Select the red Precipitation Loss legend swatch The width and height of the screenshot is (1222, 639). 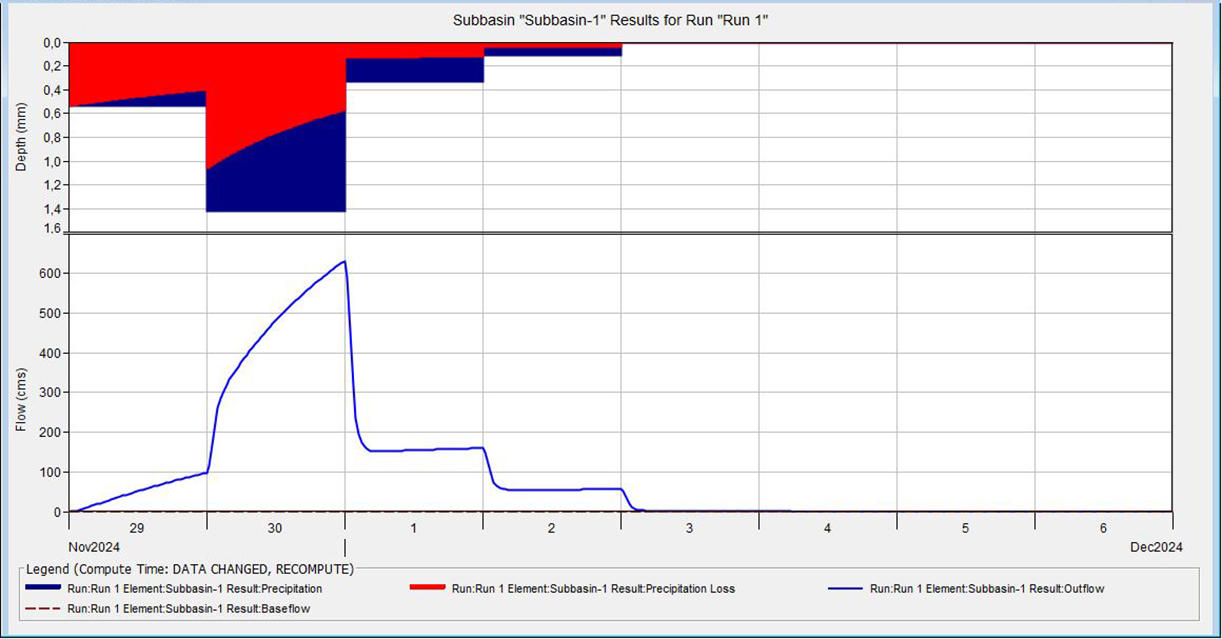coord(427,589)
